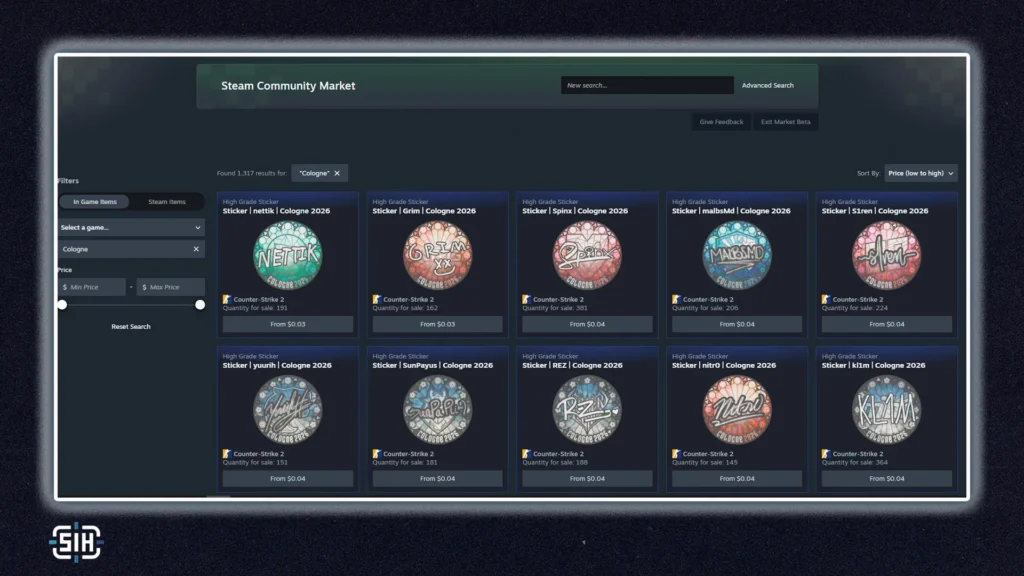Image resolution: width=1024 pixels, height=576 pixels.
Task: Grab the minimum price slider handle
Action: coord(62,305)
